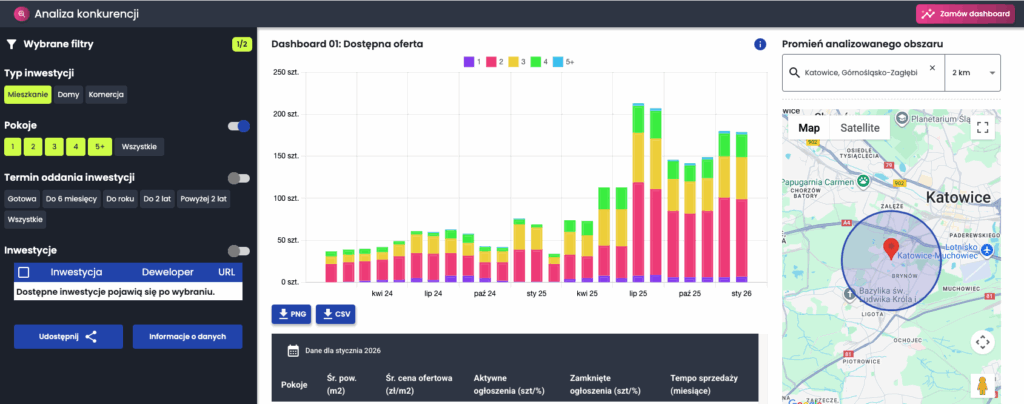This screenshot has width=1024, height=404.
Task: Select the Domy investment type
Action: [69, 95]
